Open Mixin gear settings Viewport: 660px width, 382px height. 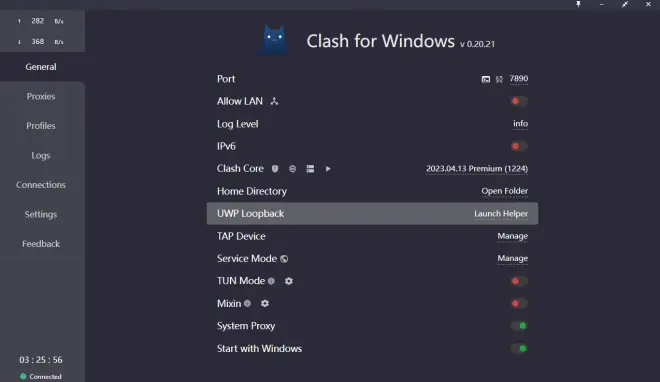pos(265,303)
